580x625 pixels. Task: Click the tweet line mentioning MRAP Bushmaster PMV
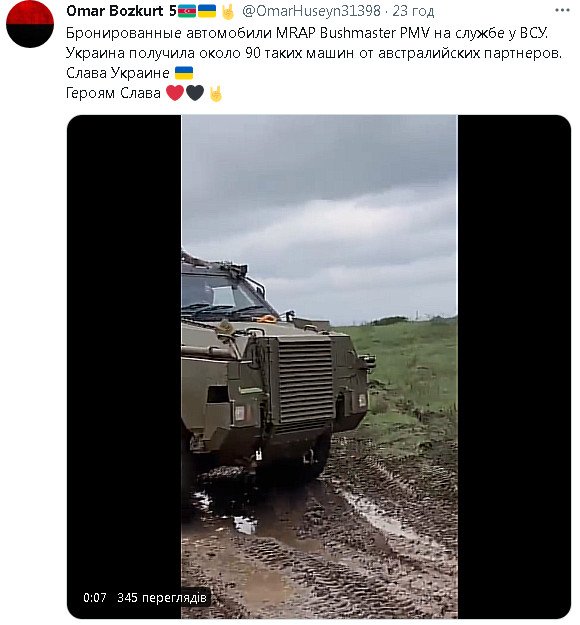pyautogui.click(x=307, y=33)
